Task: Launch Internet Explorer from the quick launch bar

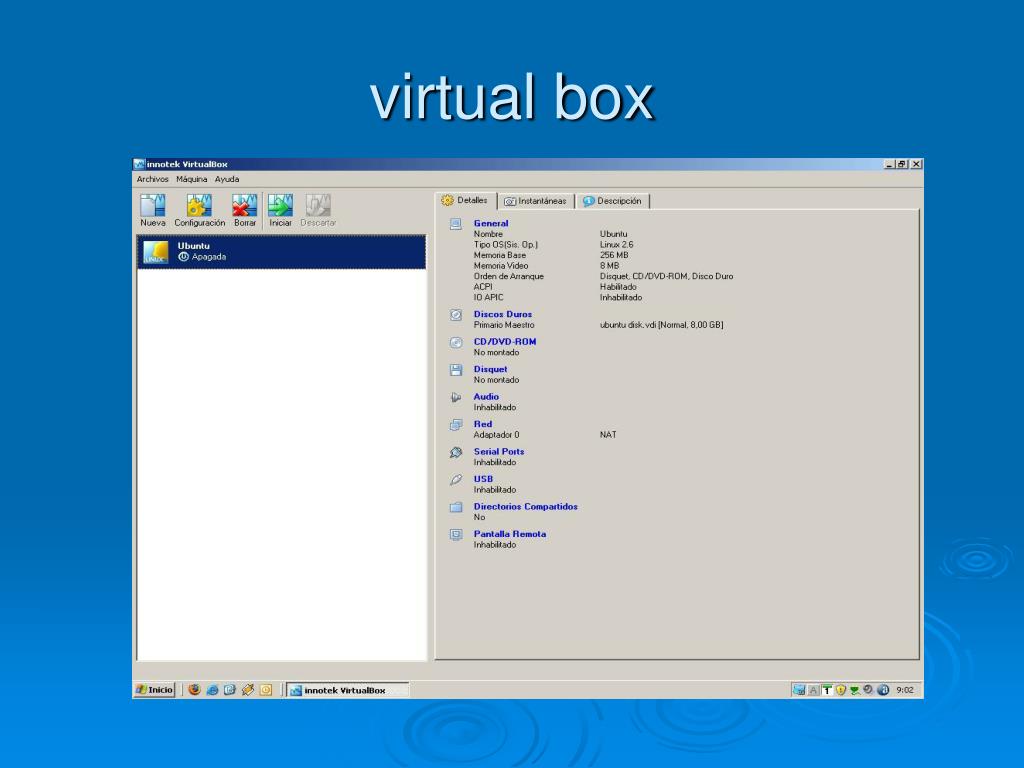Action: [x=212, y=690]
